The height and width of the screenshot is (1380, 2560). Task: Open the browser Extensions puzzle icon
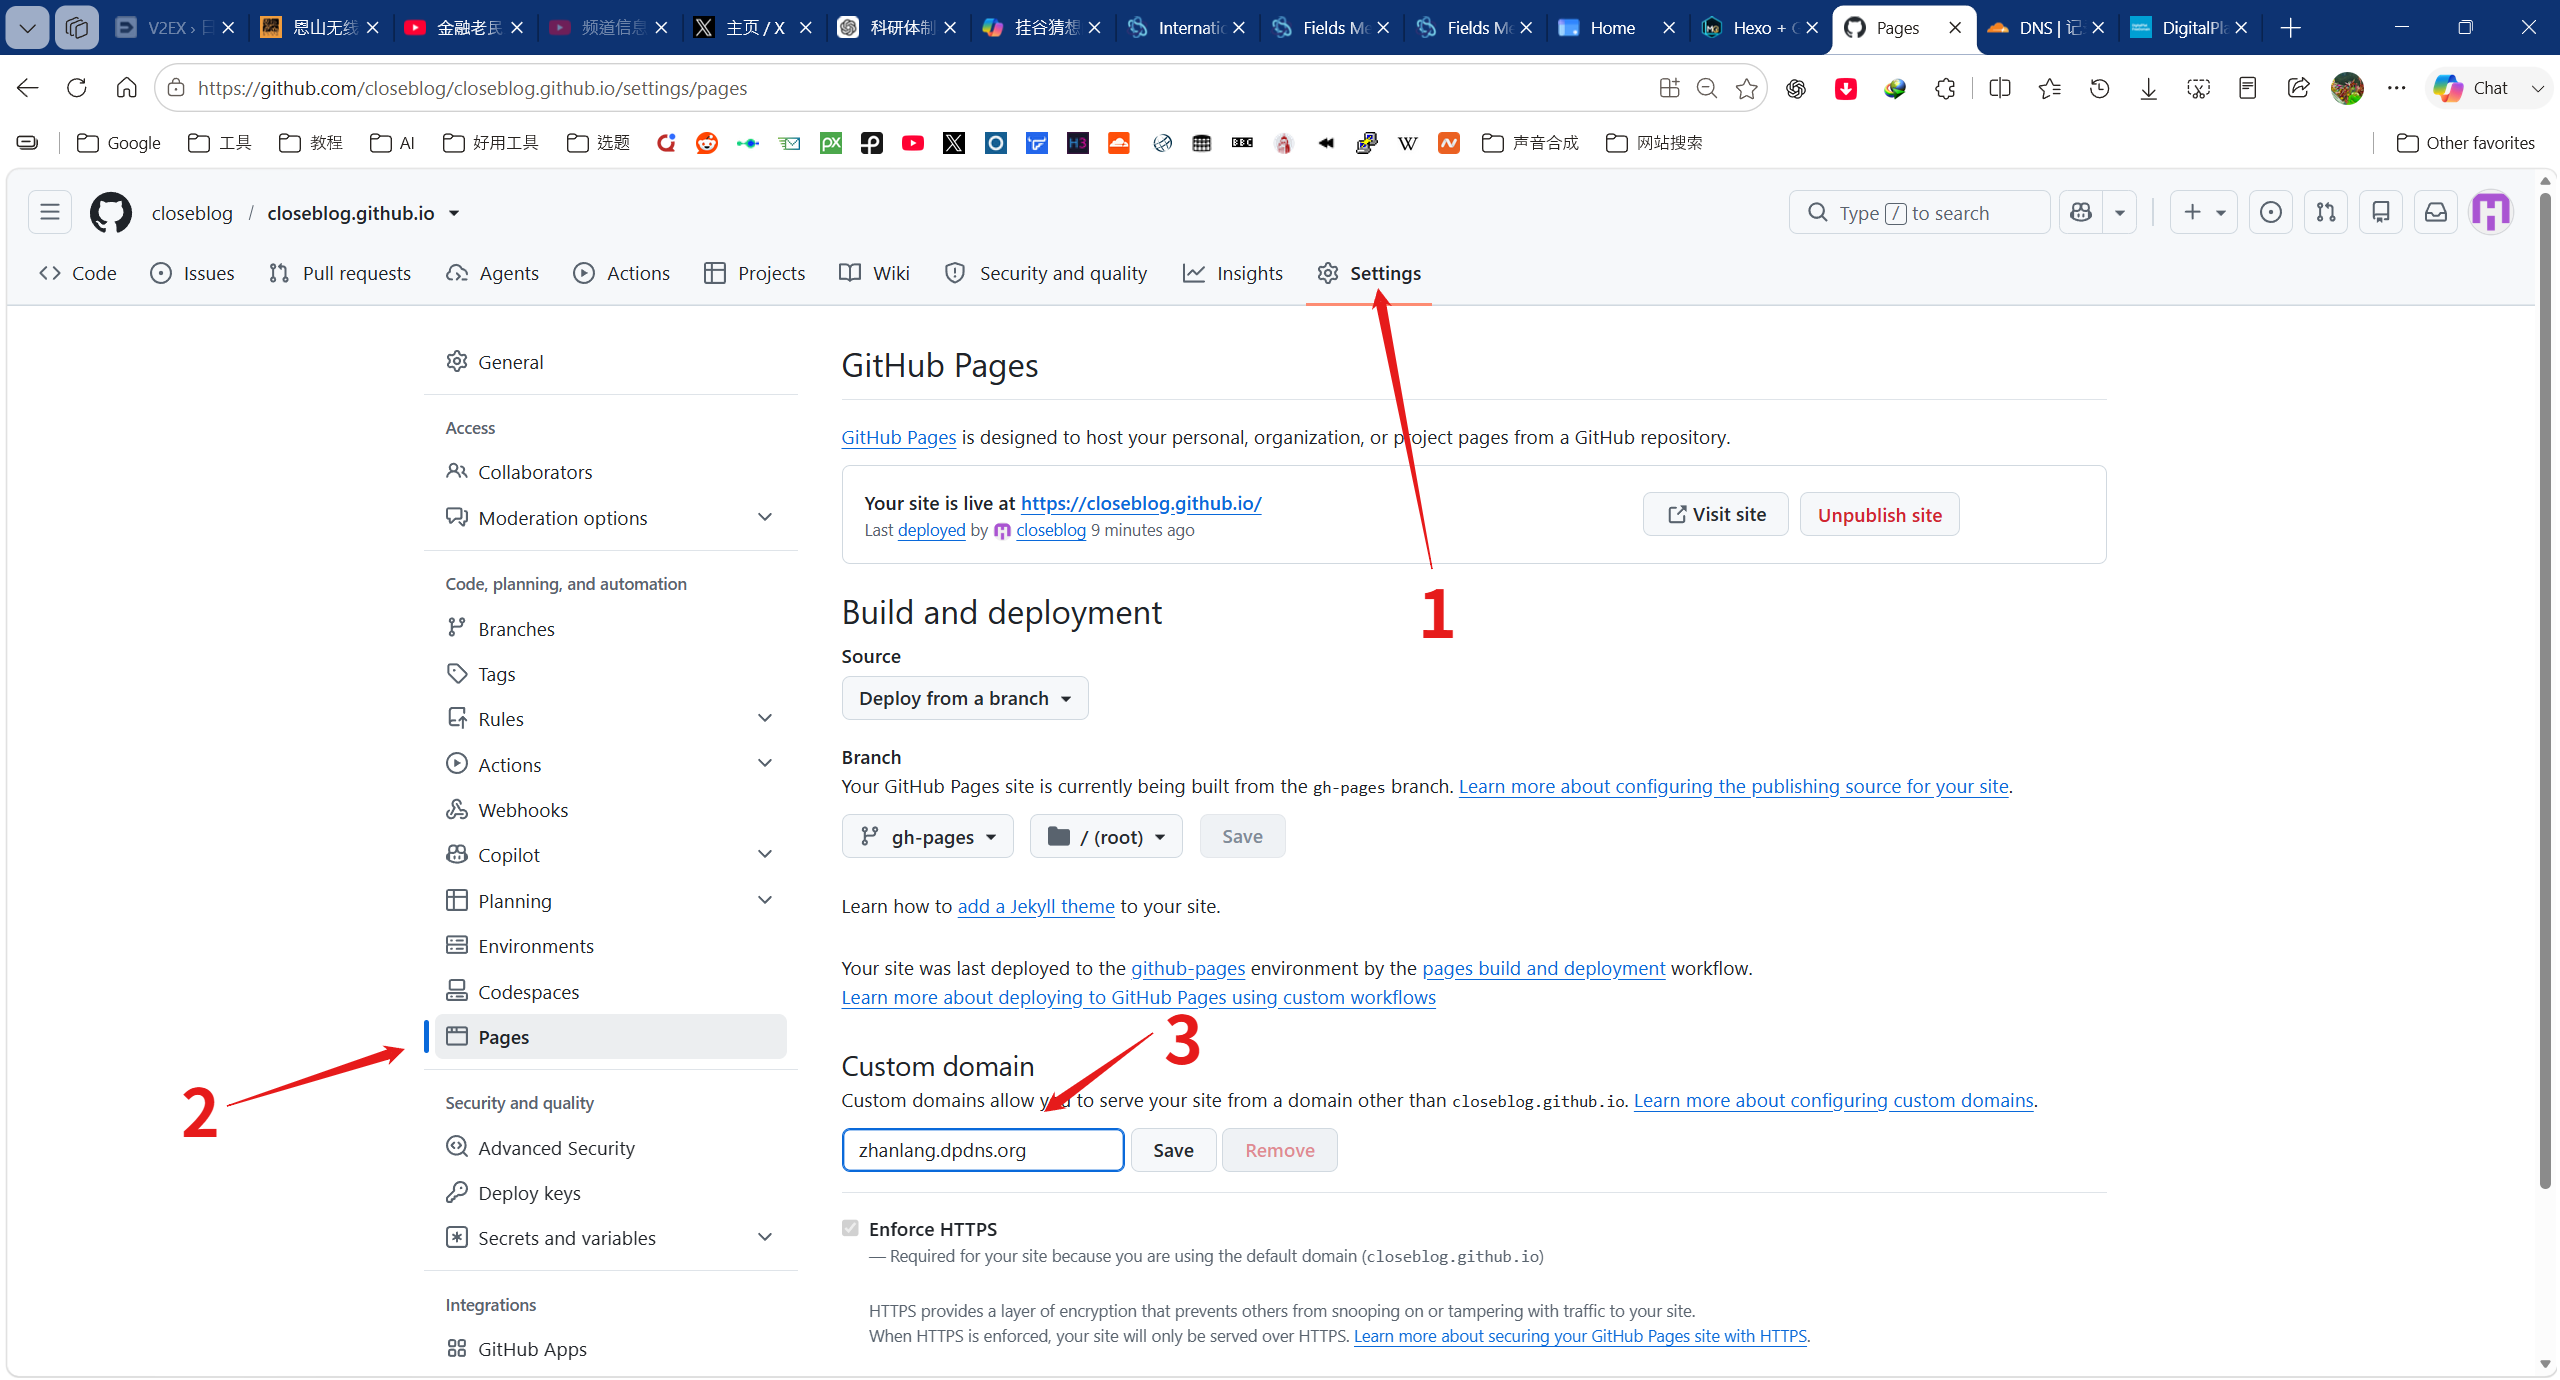point(1945,88)
